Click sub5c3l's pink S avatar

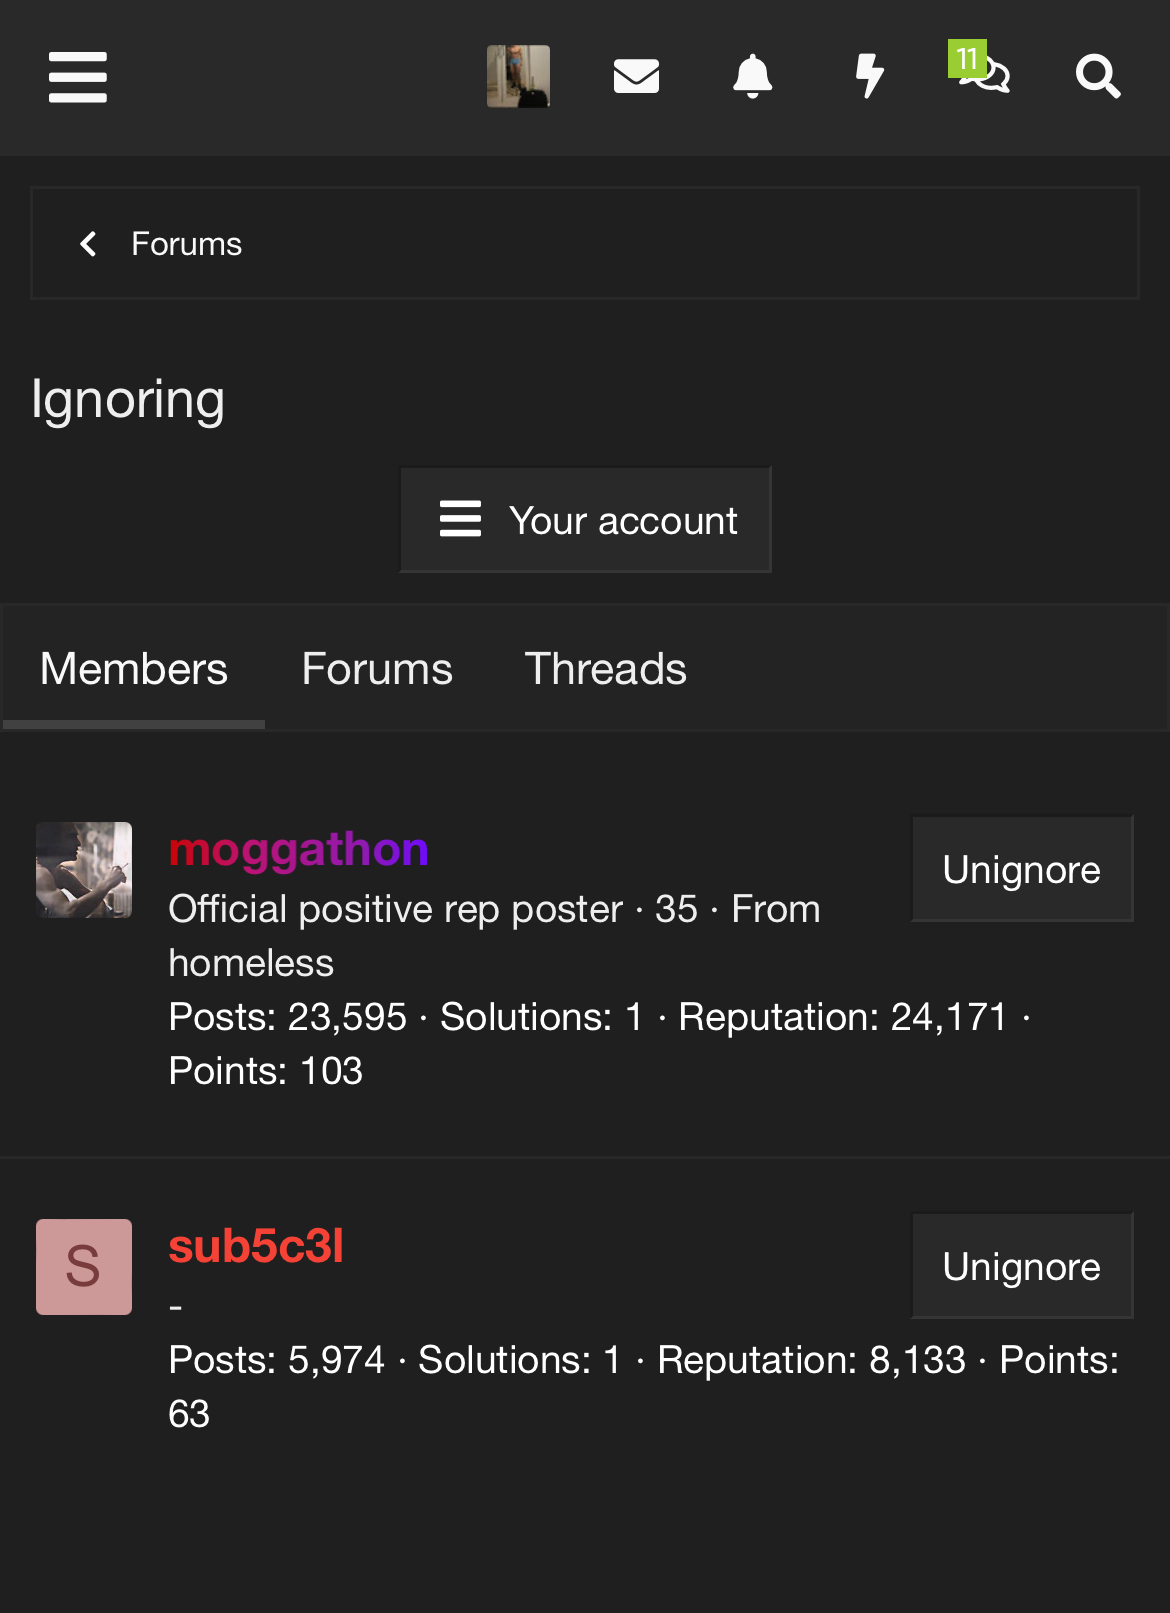pos(84,1267)
